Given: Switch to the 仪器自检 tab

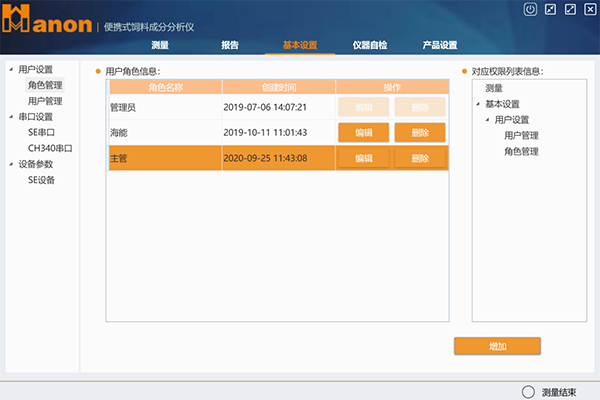Looking at the screenshot, I should 369,45.
